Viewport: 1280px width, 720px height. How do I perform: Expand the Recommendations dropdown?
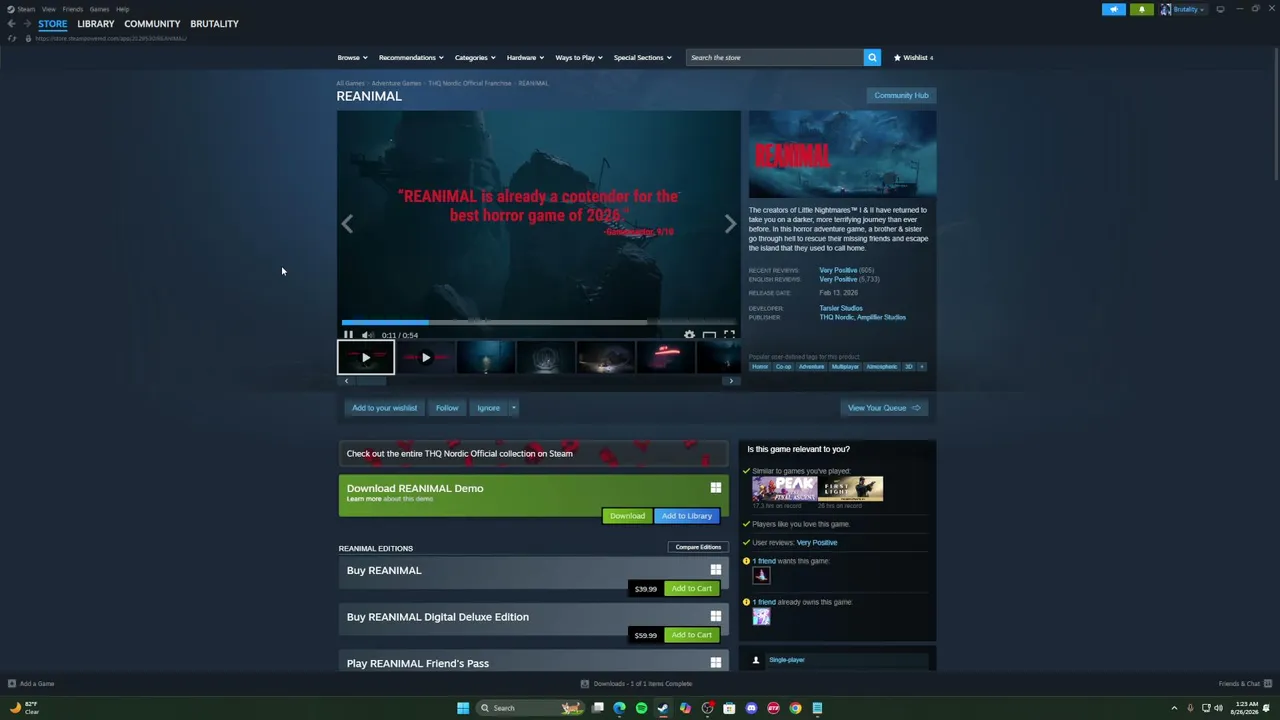[x=411, y=58]
